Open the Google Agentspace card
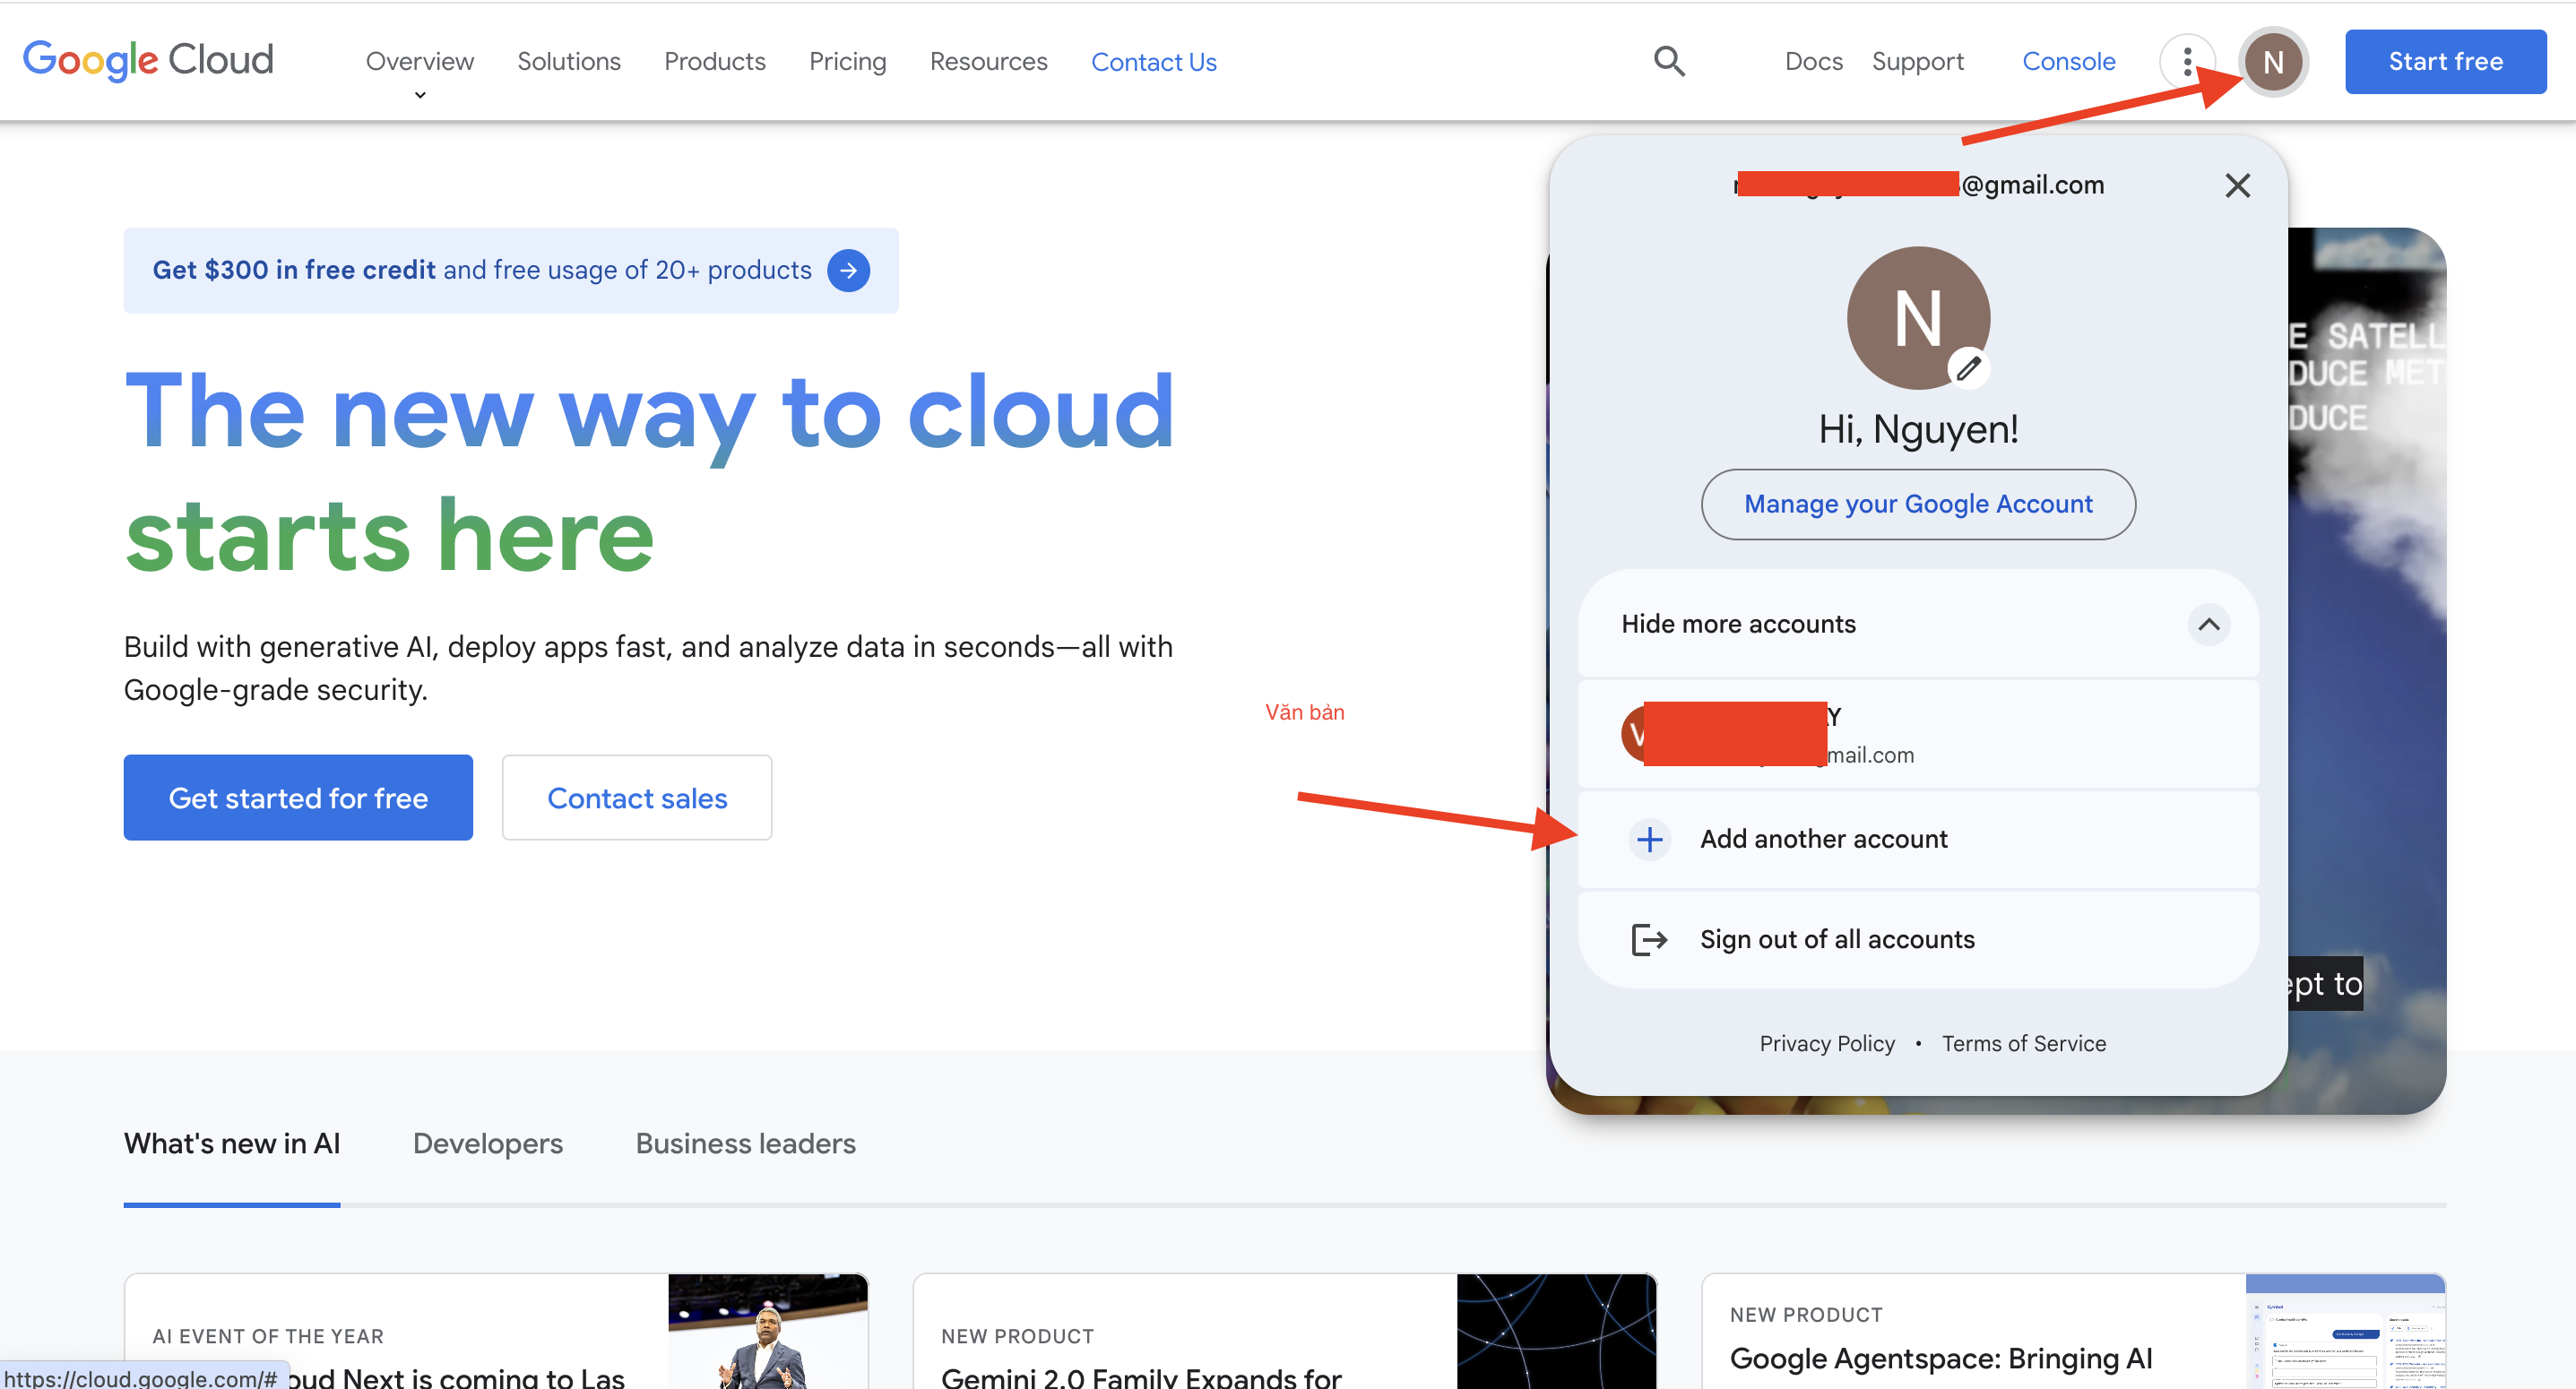This screenshot has width=2576, height=1389. 2074,1332
